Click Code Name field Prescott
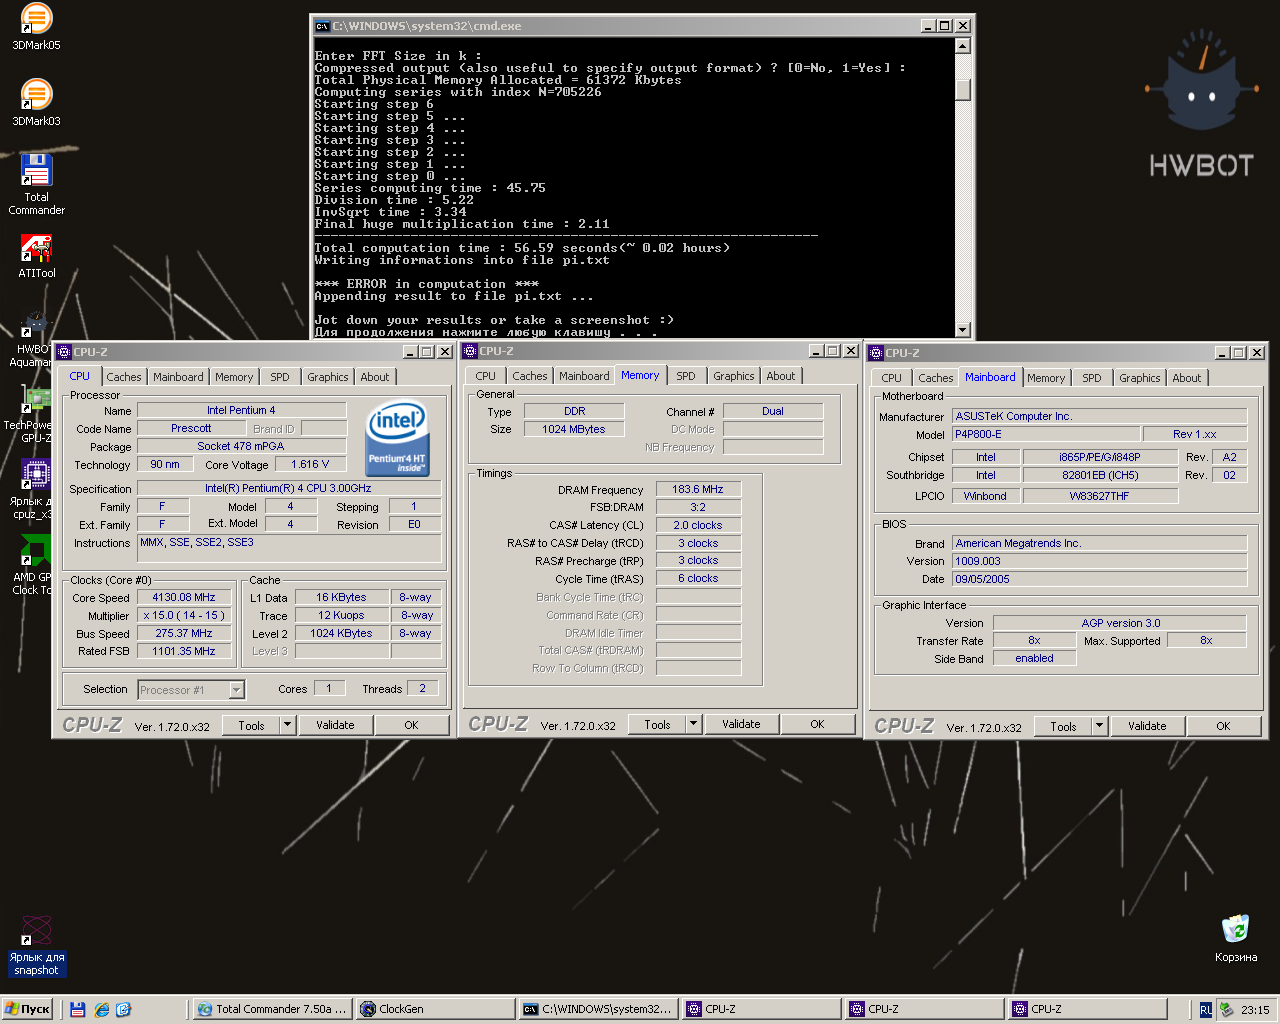This screenshot has height=1024, width=1280. tap(191, 428)
